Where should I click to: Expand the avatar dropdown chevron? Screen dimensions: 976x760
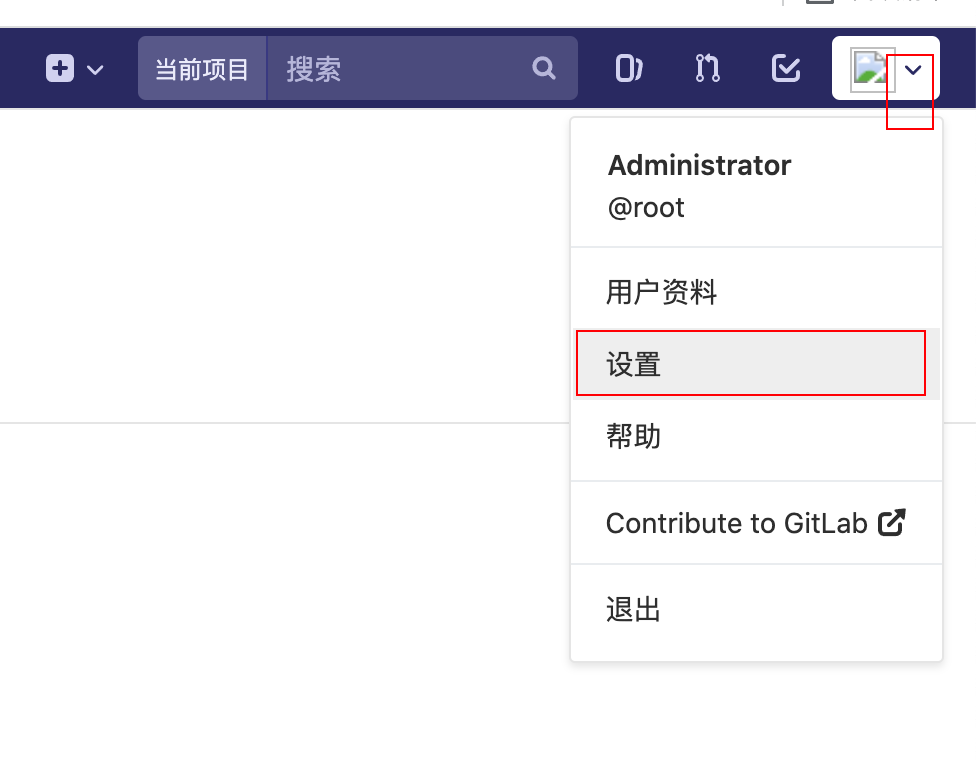tap(911, 70)
